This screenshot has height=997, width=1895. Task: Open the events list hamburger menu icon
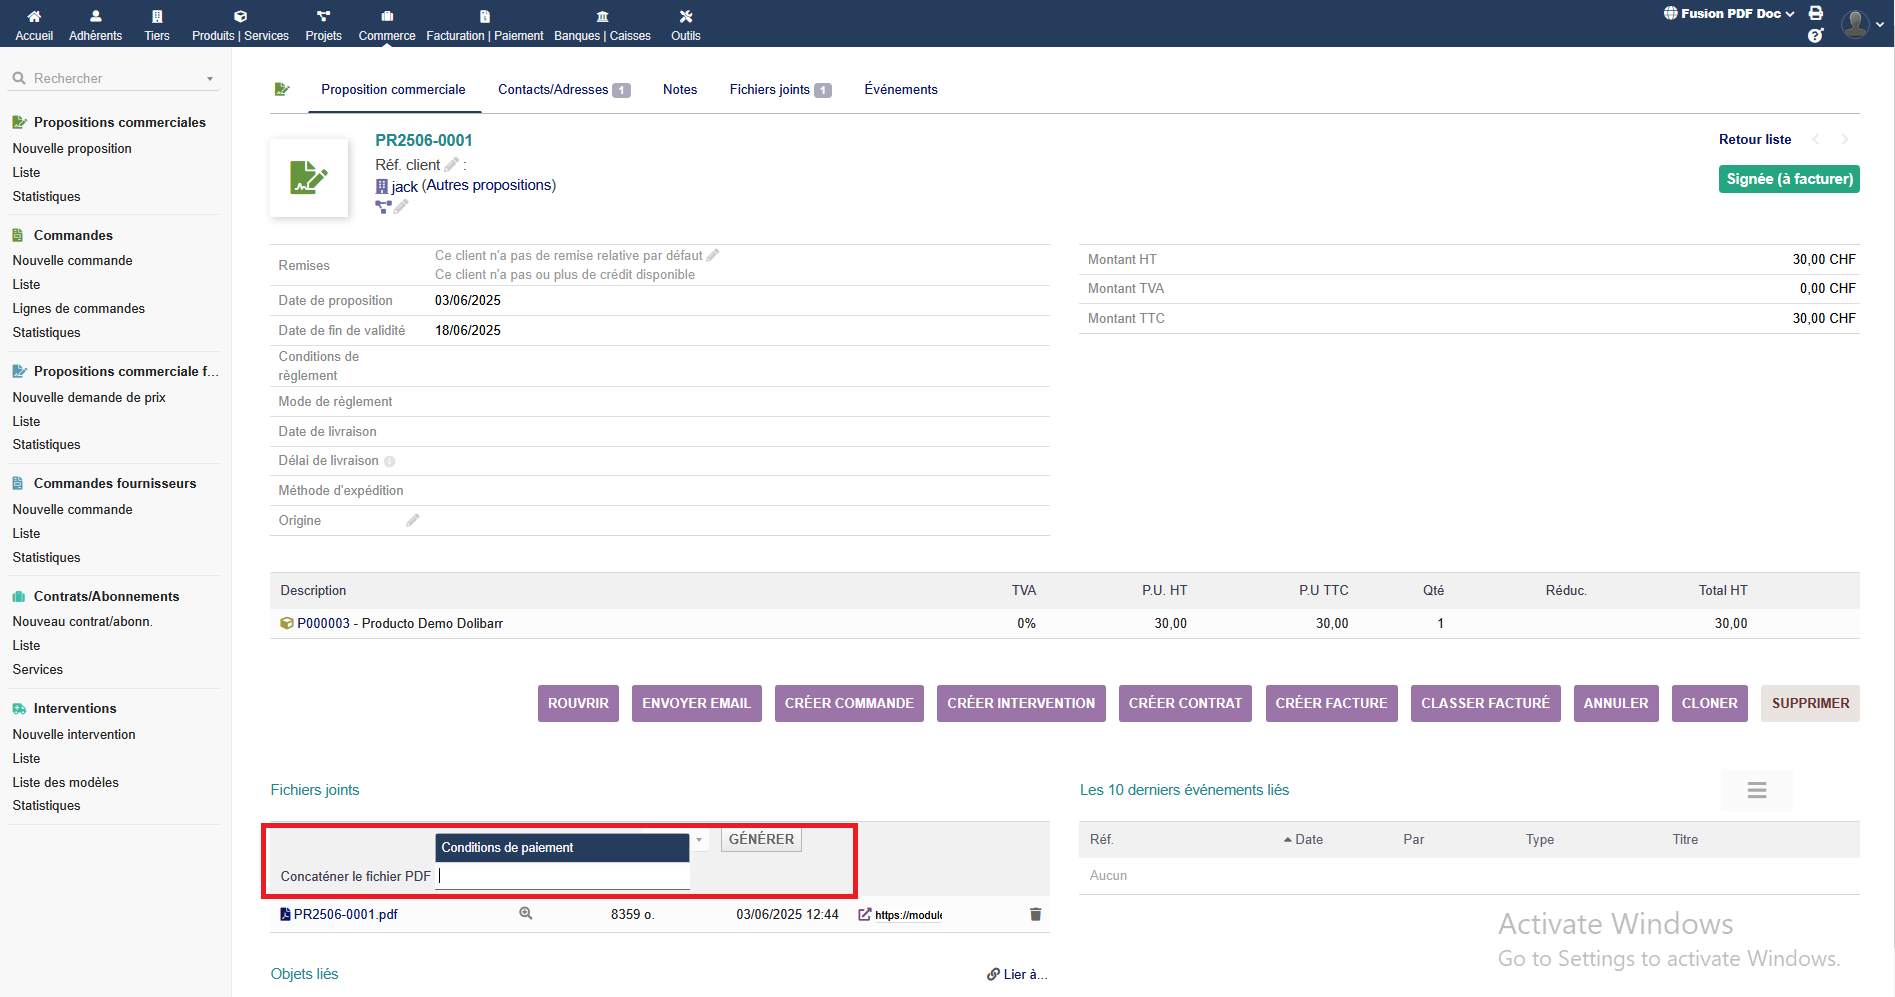[x=1756, y=790]
